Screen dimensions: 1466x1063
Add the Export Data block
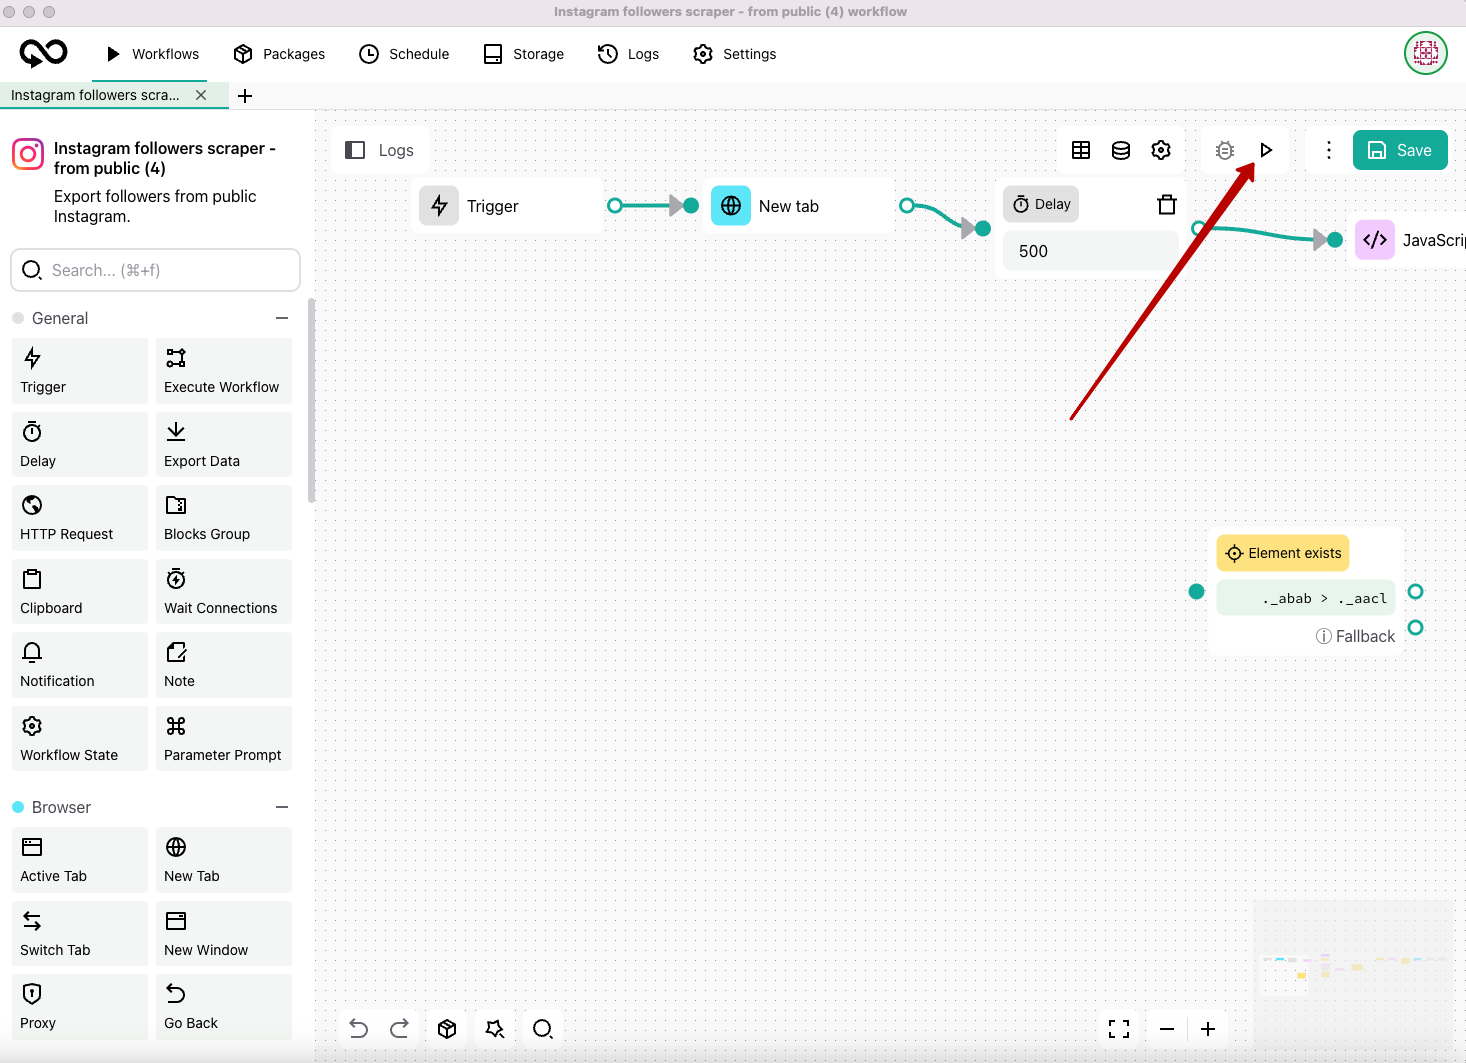point(224,445)
